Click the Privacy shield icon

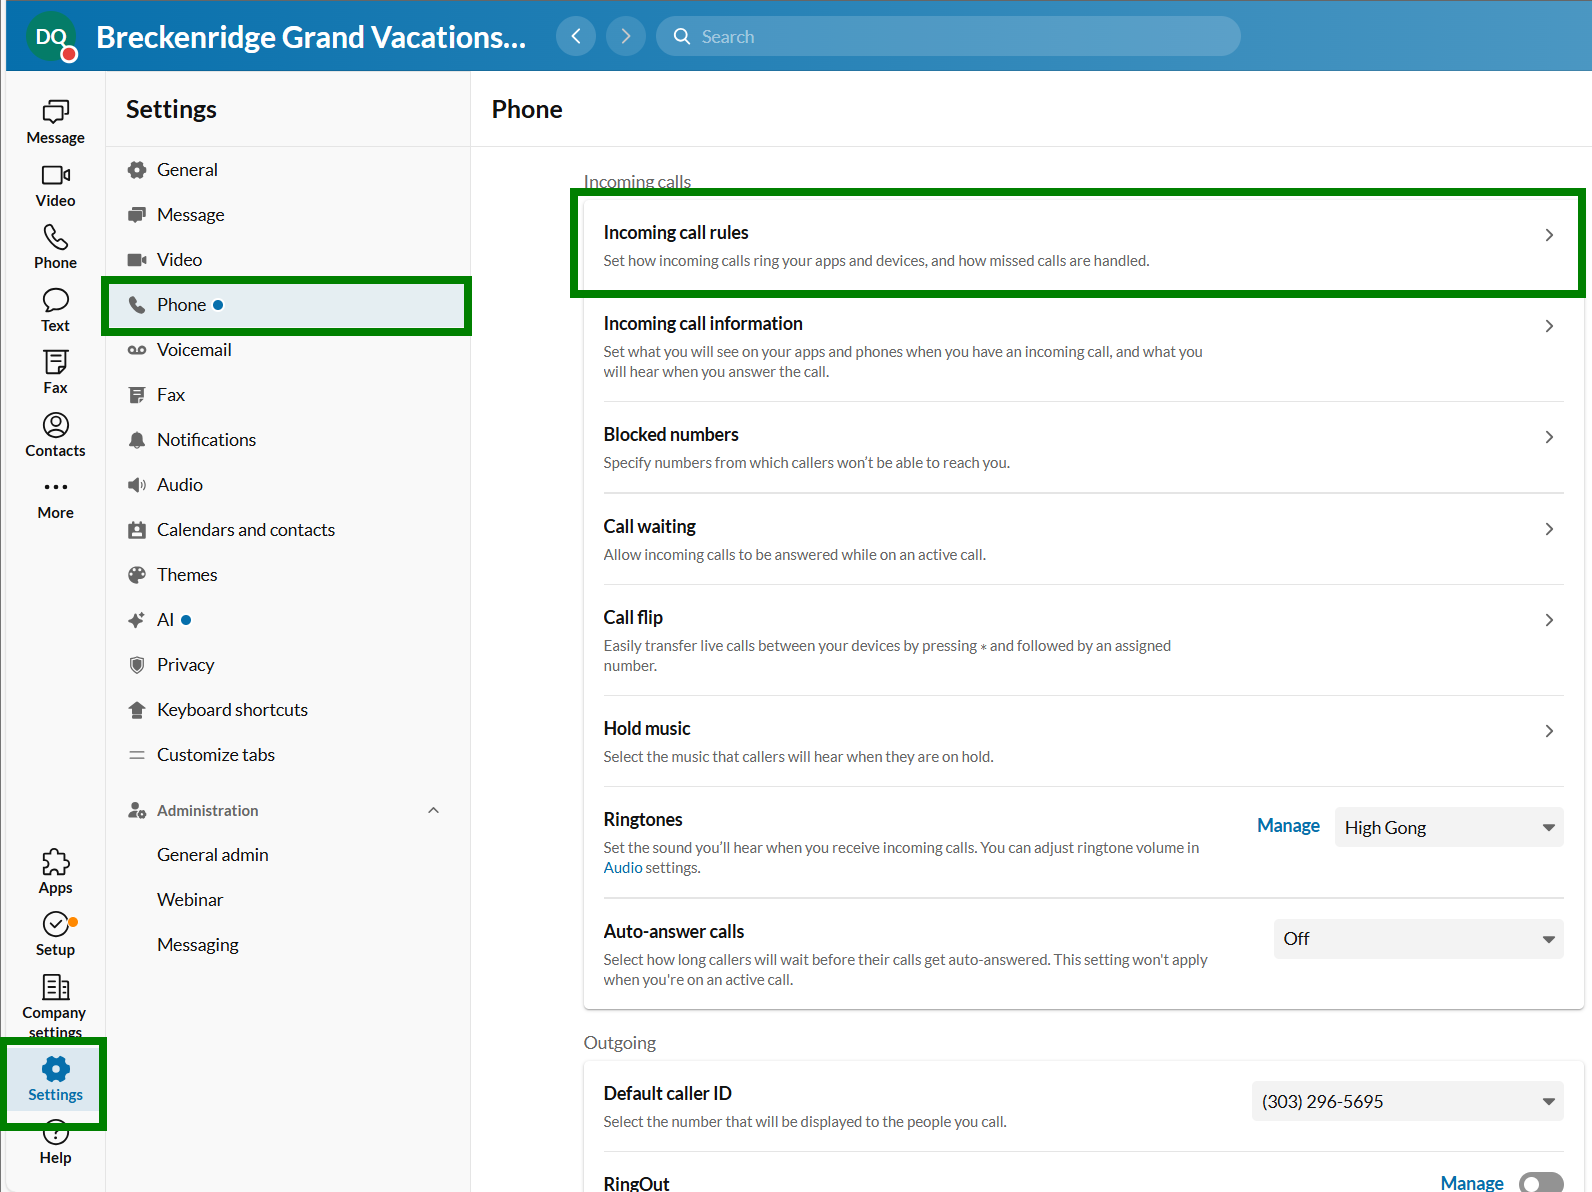pos(137,665)
